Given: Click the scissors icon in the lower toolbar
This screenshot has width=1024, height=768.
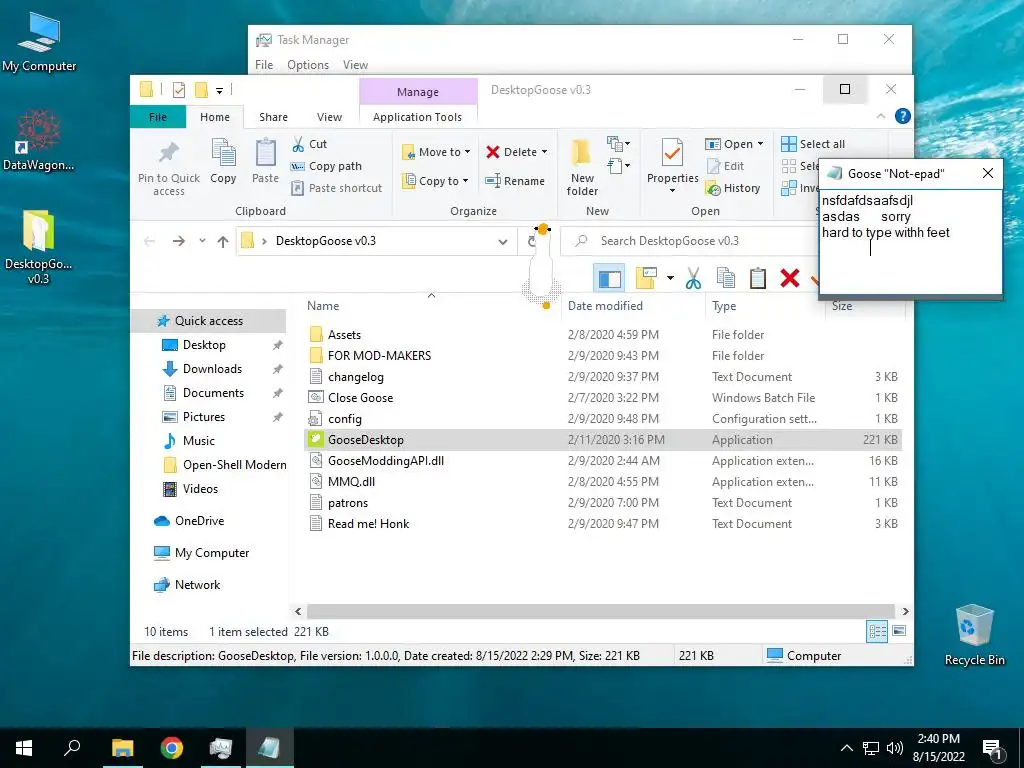Looking at the screenshot, I should click(693, 278).
